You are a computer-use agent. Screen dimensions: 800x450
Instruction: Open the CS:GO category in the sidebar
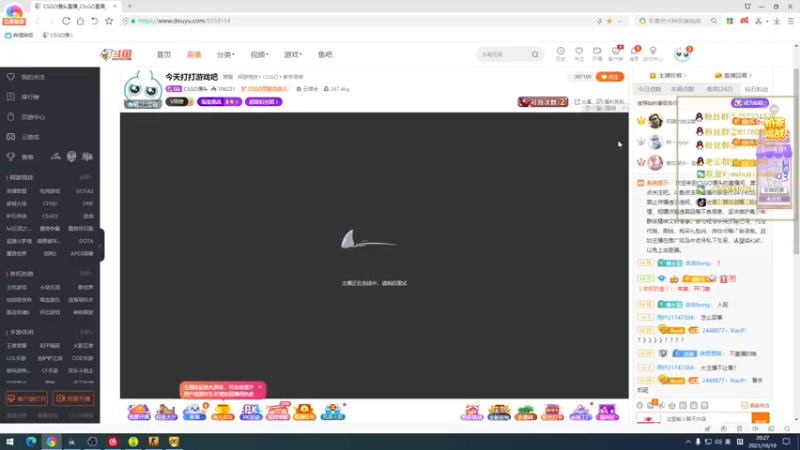point(49,216)
